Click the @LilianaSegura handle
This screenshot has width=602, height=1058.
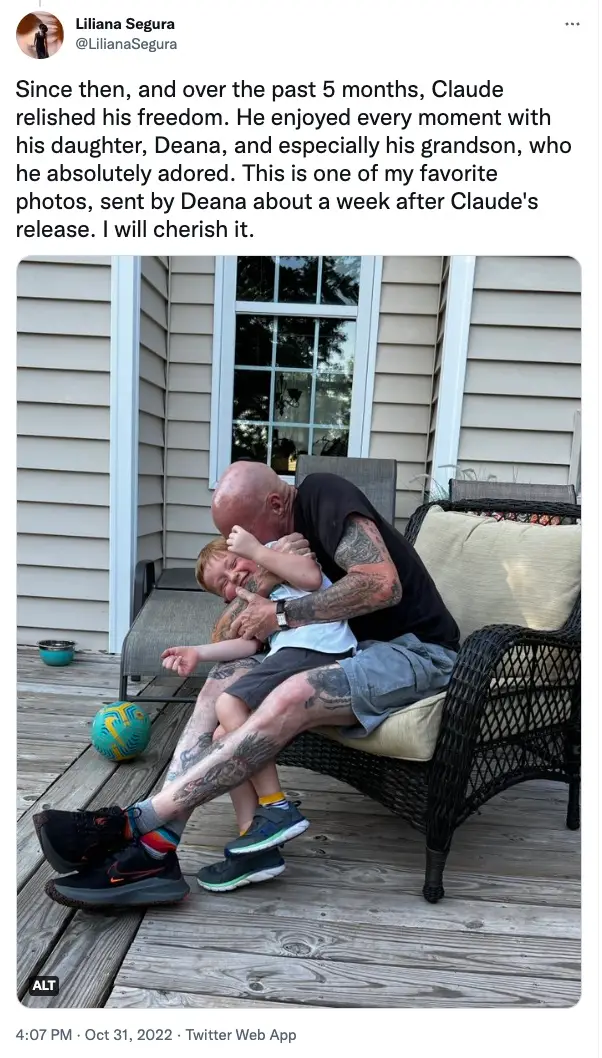click(x=126, y=44)
